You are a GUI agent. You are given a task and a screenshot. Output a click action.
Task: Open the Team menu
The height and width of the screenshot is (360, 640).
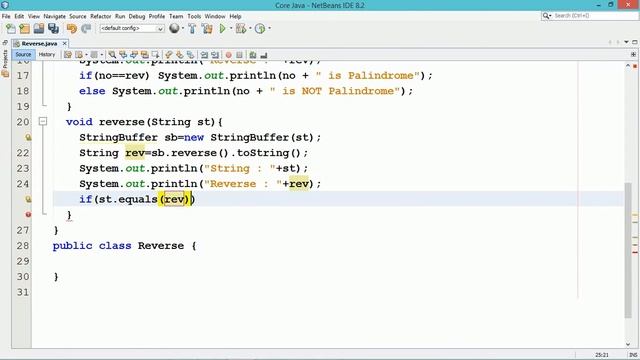[x=176, y=16]
